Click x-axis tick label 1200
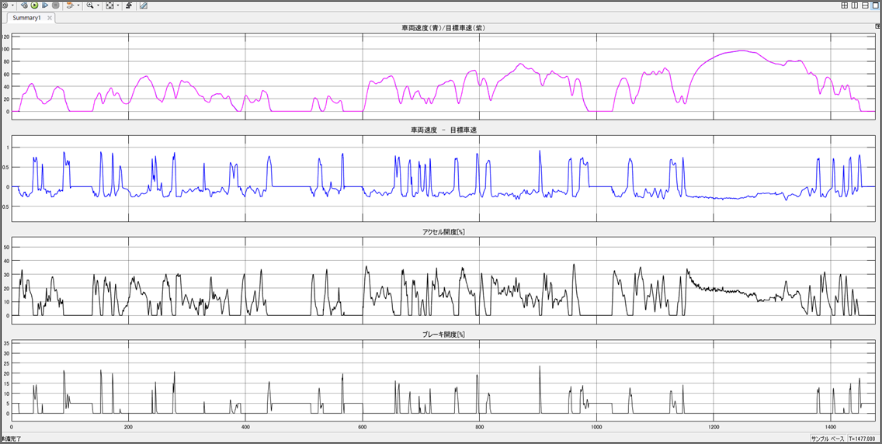Image resolution: width=882 pixels, height=444 pixels. tap(713, 427)
